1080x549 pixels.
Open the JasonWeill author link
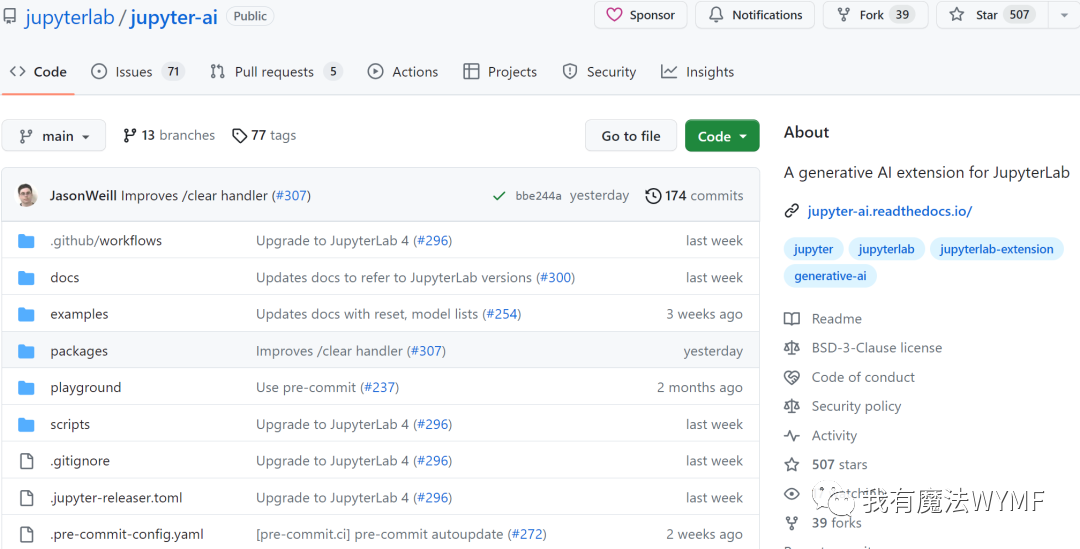83,196
